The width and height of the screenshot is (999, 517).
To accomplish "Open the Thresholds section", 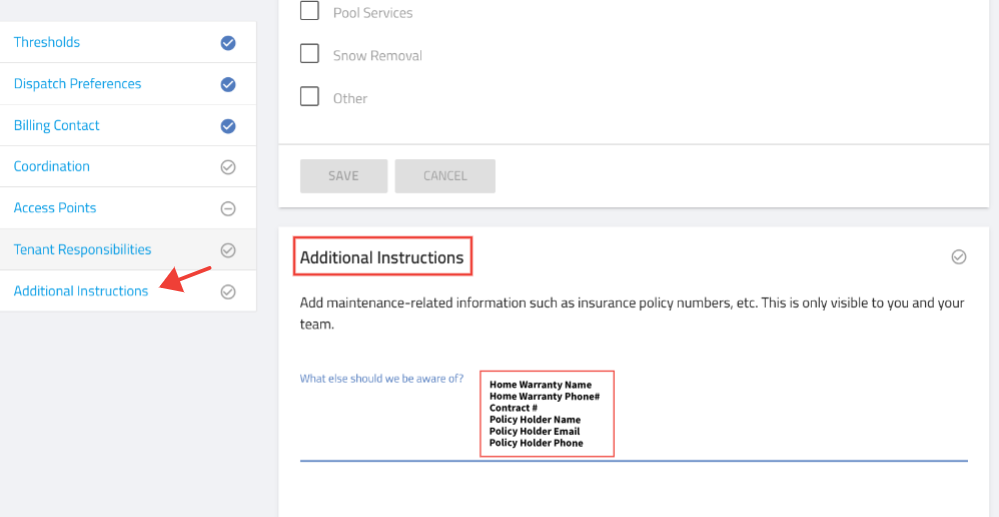I will [x=47, y=42].
